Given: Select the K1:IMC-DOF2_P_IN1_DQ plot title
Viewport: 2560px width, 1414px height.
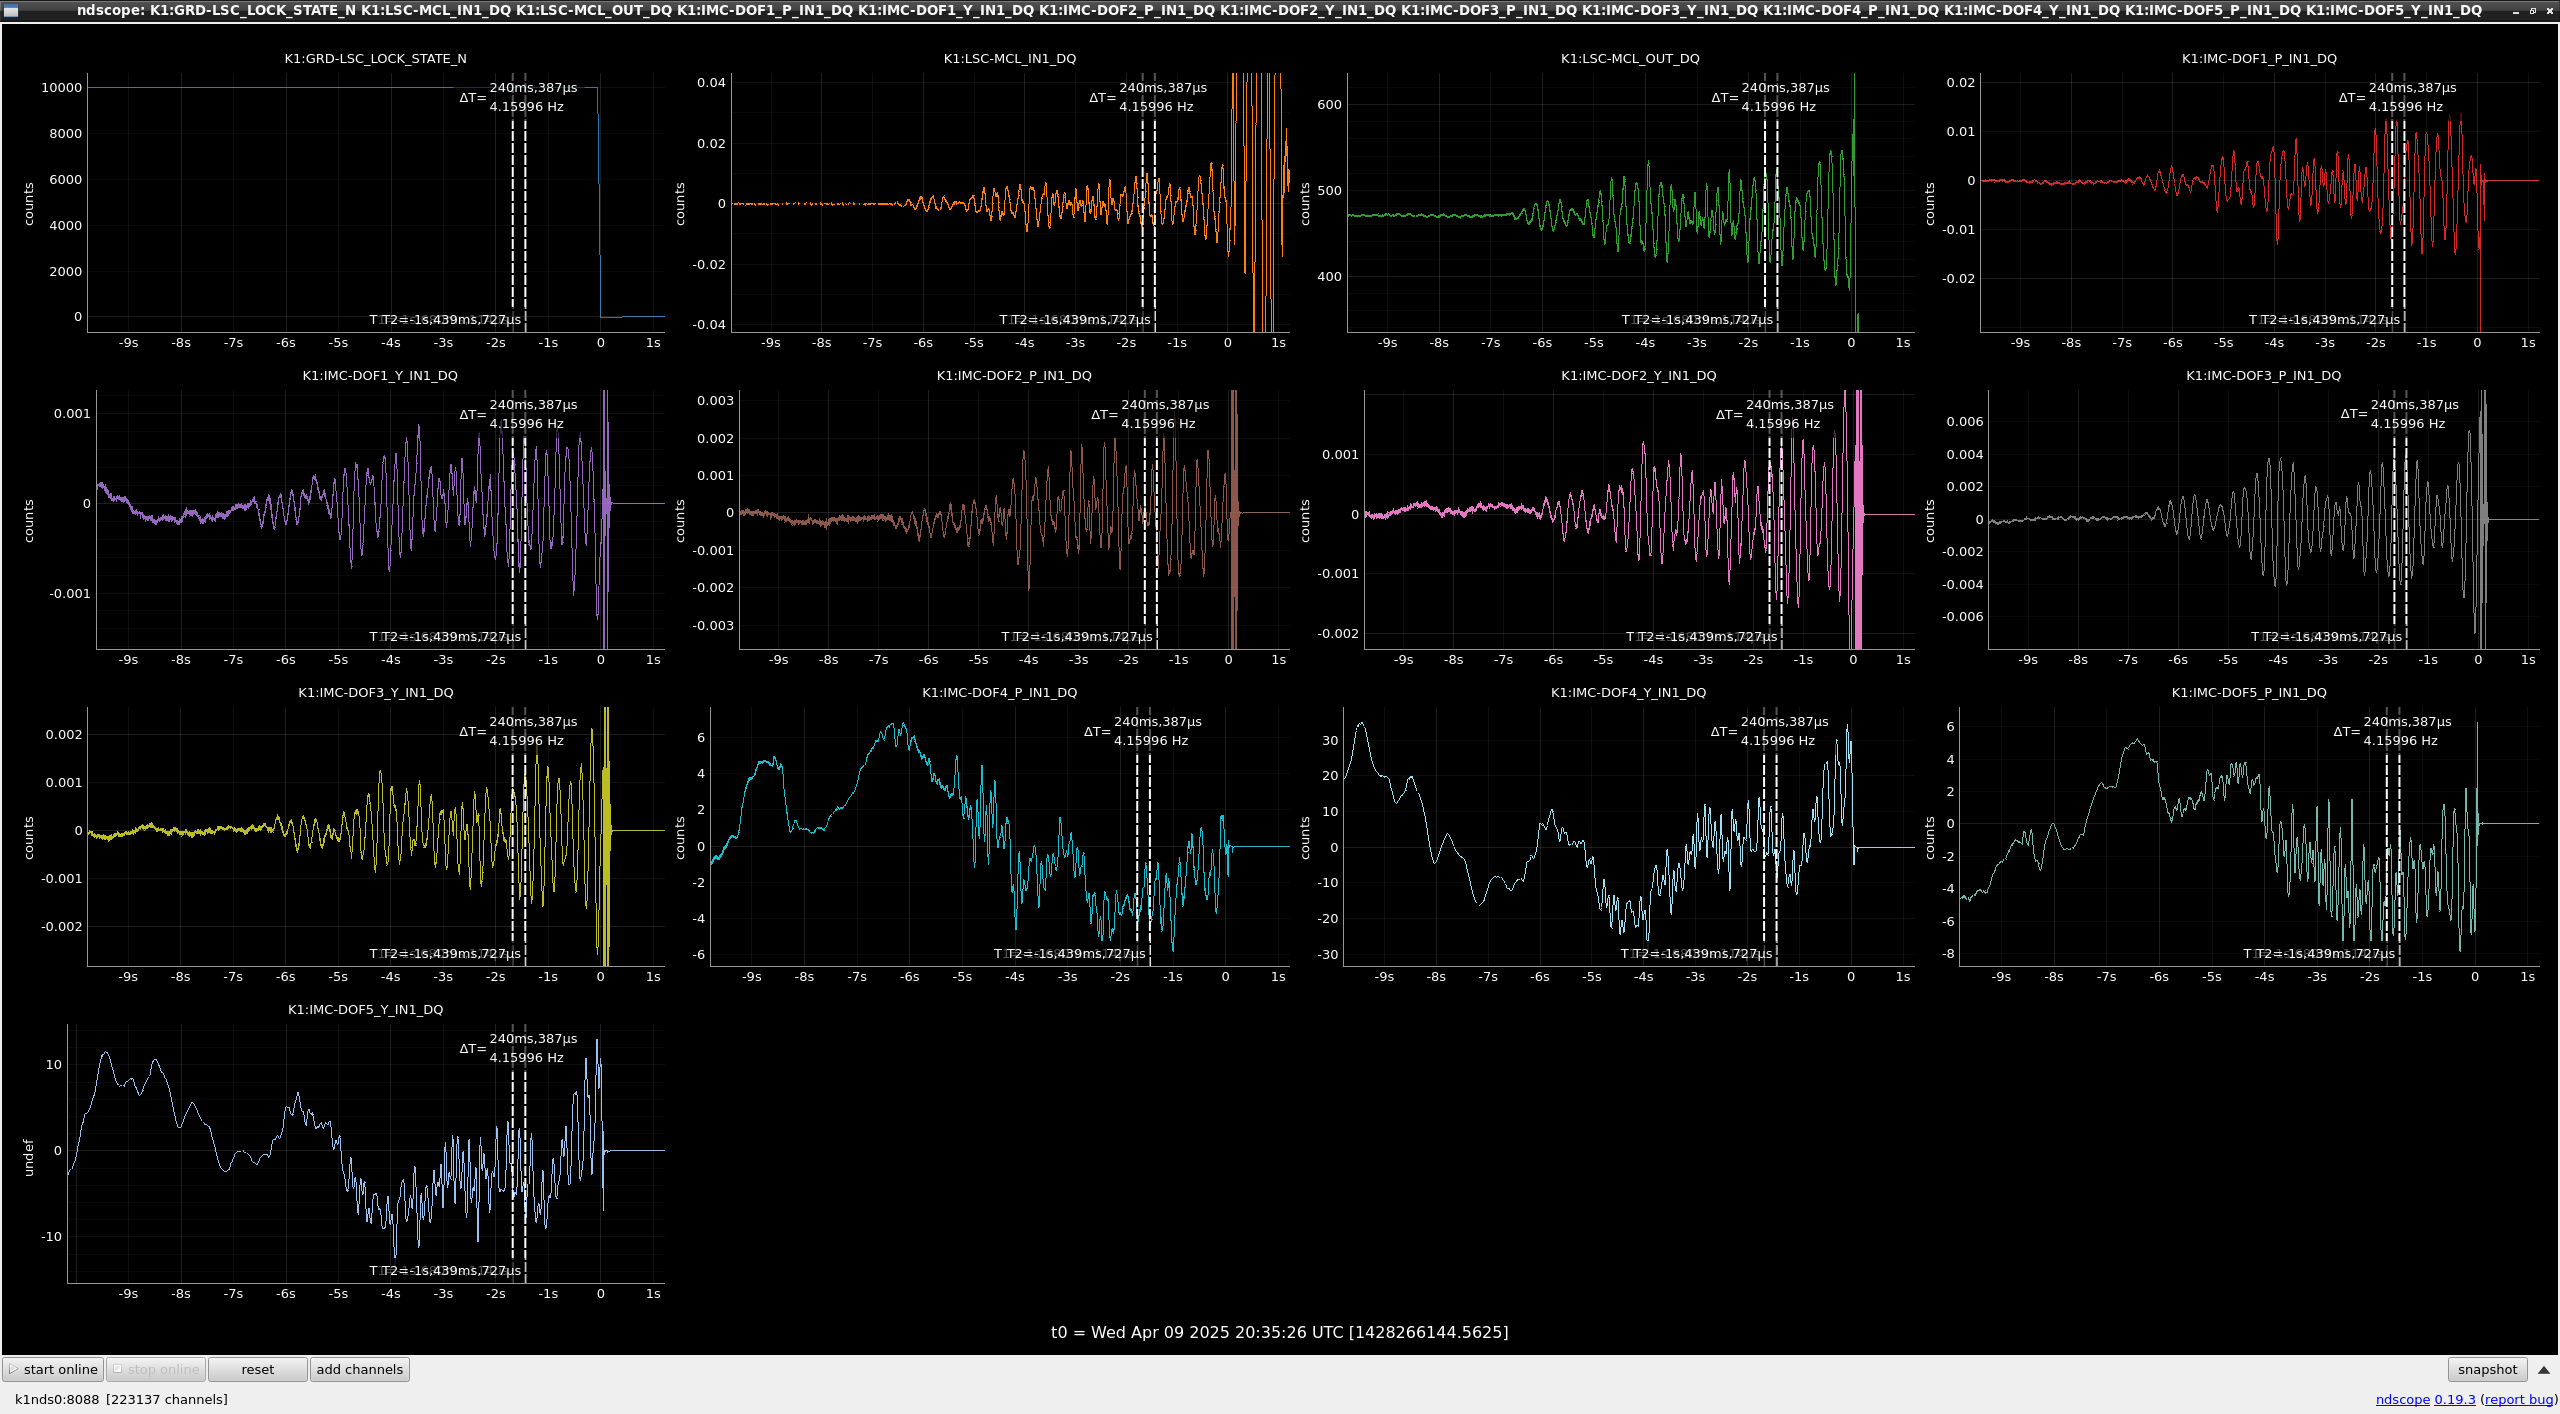Looking at the screenshot, I should click(x=1014, y=375).
